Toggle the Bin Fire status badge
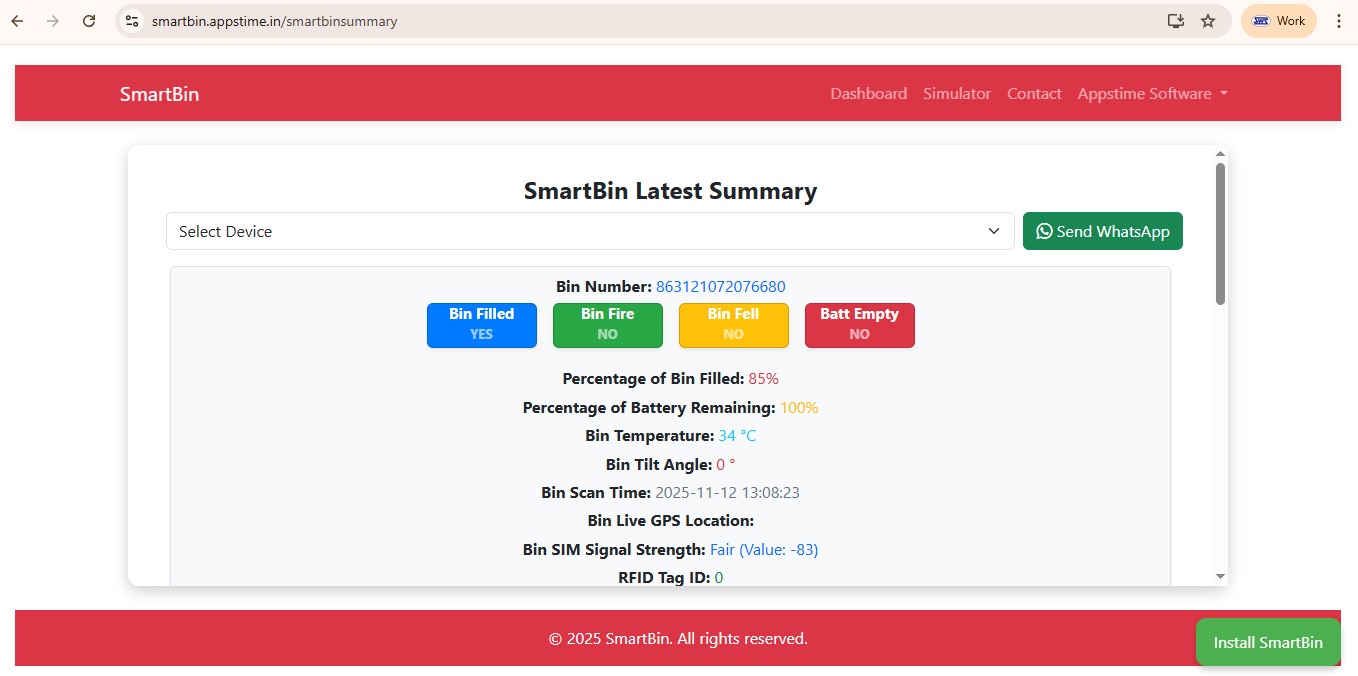This screenshot has width=1358, height=676. tap(607, 325)
